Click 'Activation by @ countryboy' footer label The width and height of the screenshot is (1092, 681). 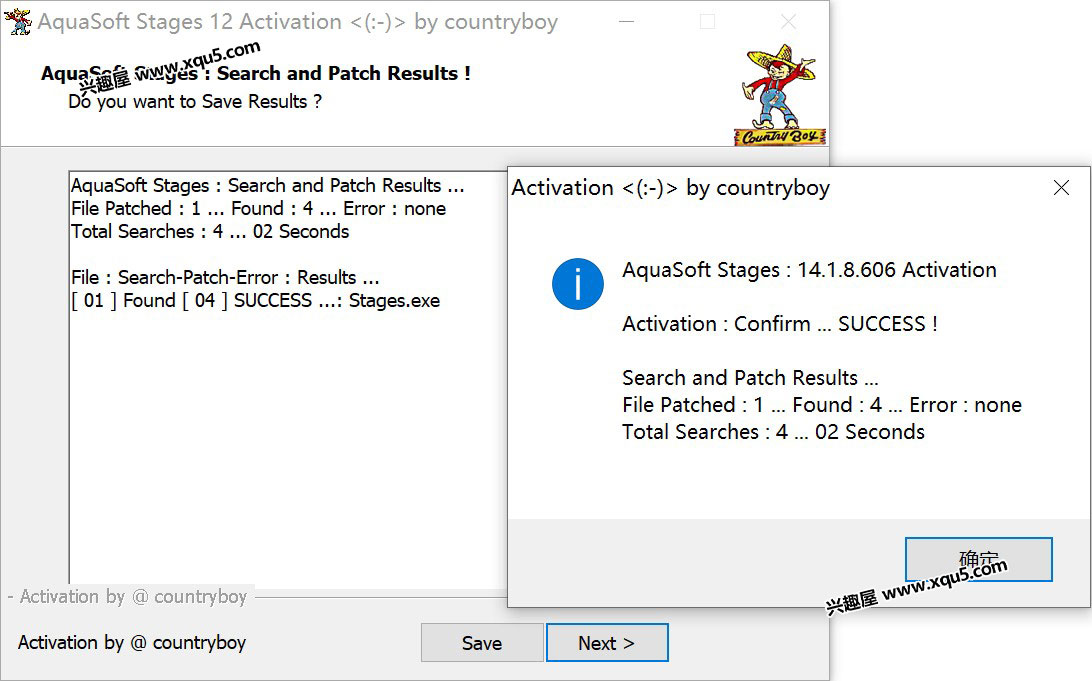[x=132, y=642]
